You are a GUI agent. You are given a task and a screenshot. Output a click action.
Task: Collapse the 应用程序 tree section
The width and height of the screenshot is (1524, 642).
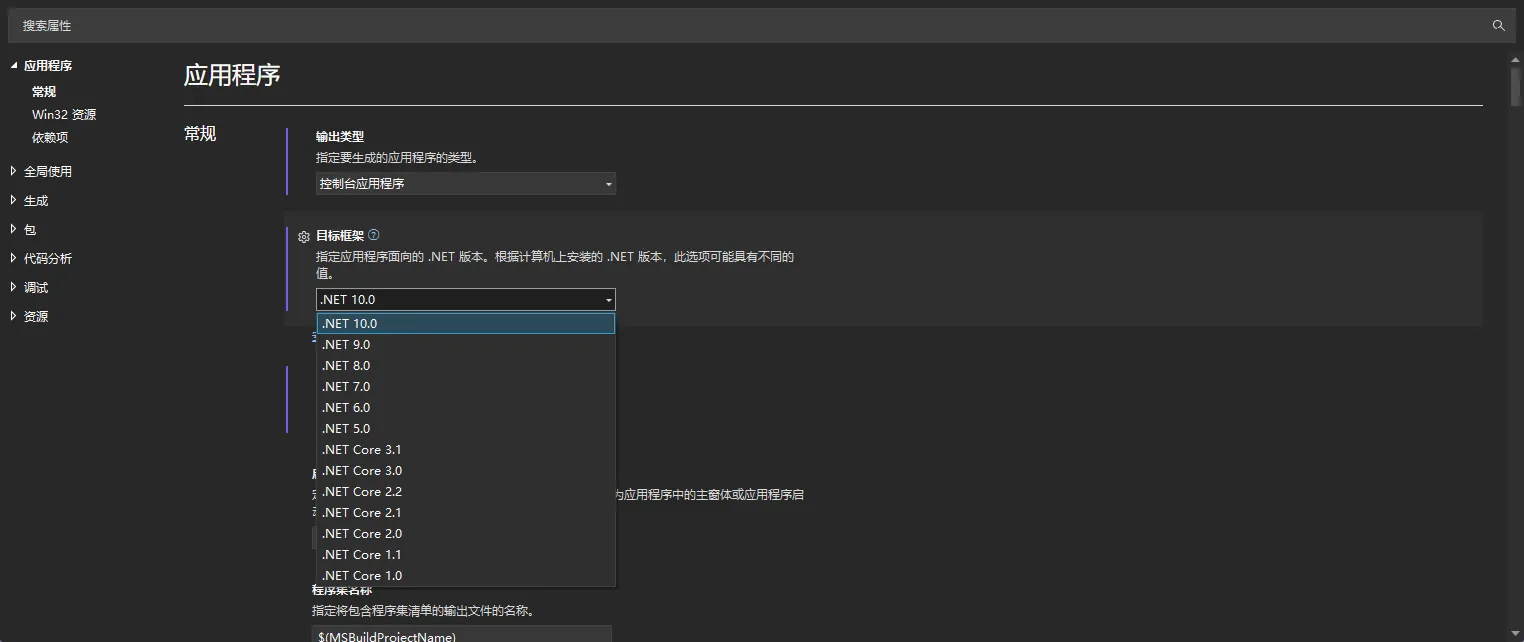pos(14,65)
